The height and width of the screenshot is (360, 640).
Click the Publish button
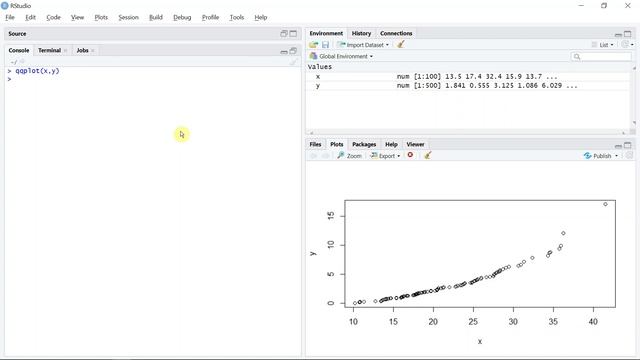[598, 156]
